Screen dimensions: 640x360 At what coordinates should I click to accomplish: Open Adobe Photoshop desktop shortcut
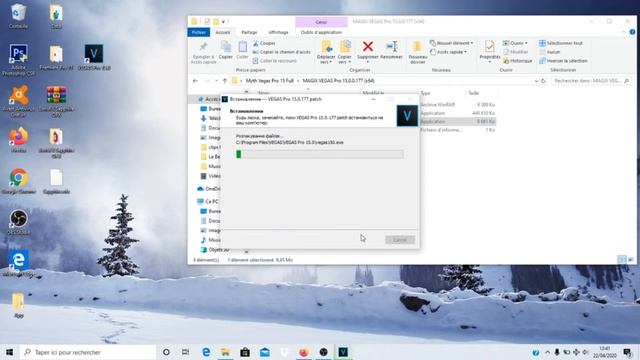pos(18,60)
